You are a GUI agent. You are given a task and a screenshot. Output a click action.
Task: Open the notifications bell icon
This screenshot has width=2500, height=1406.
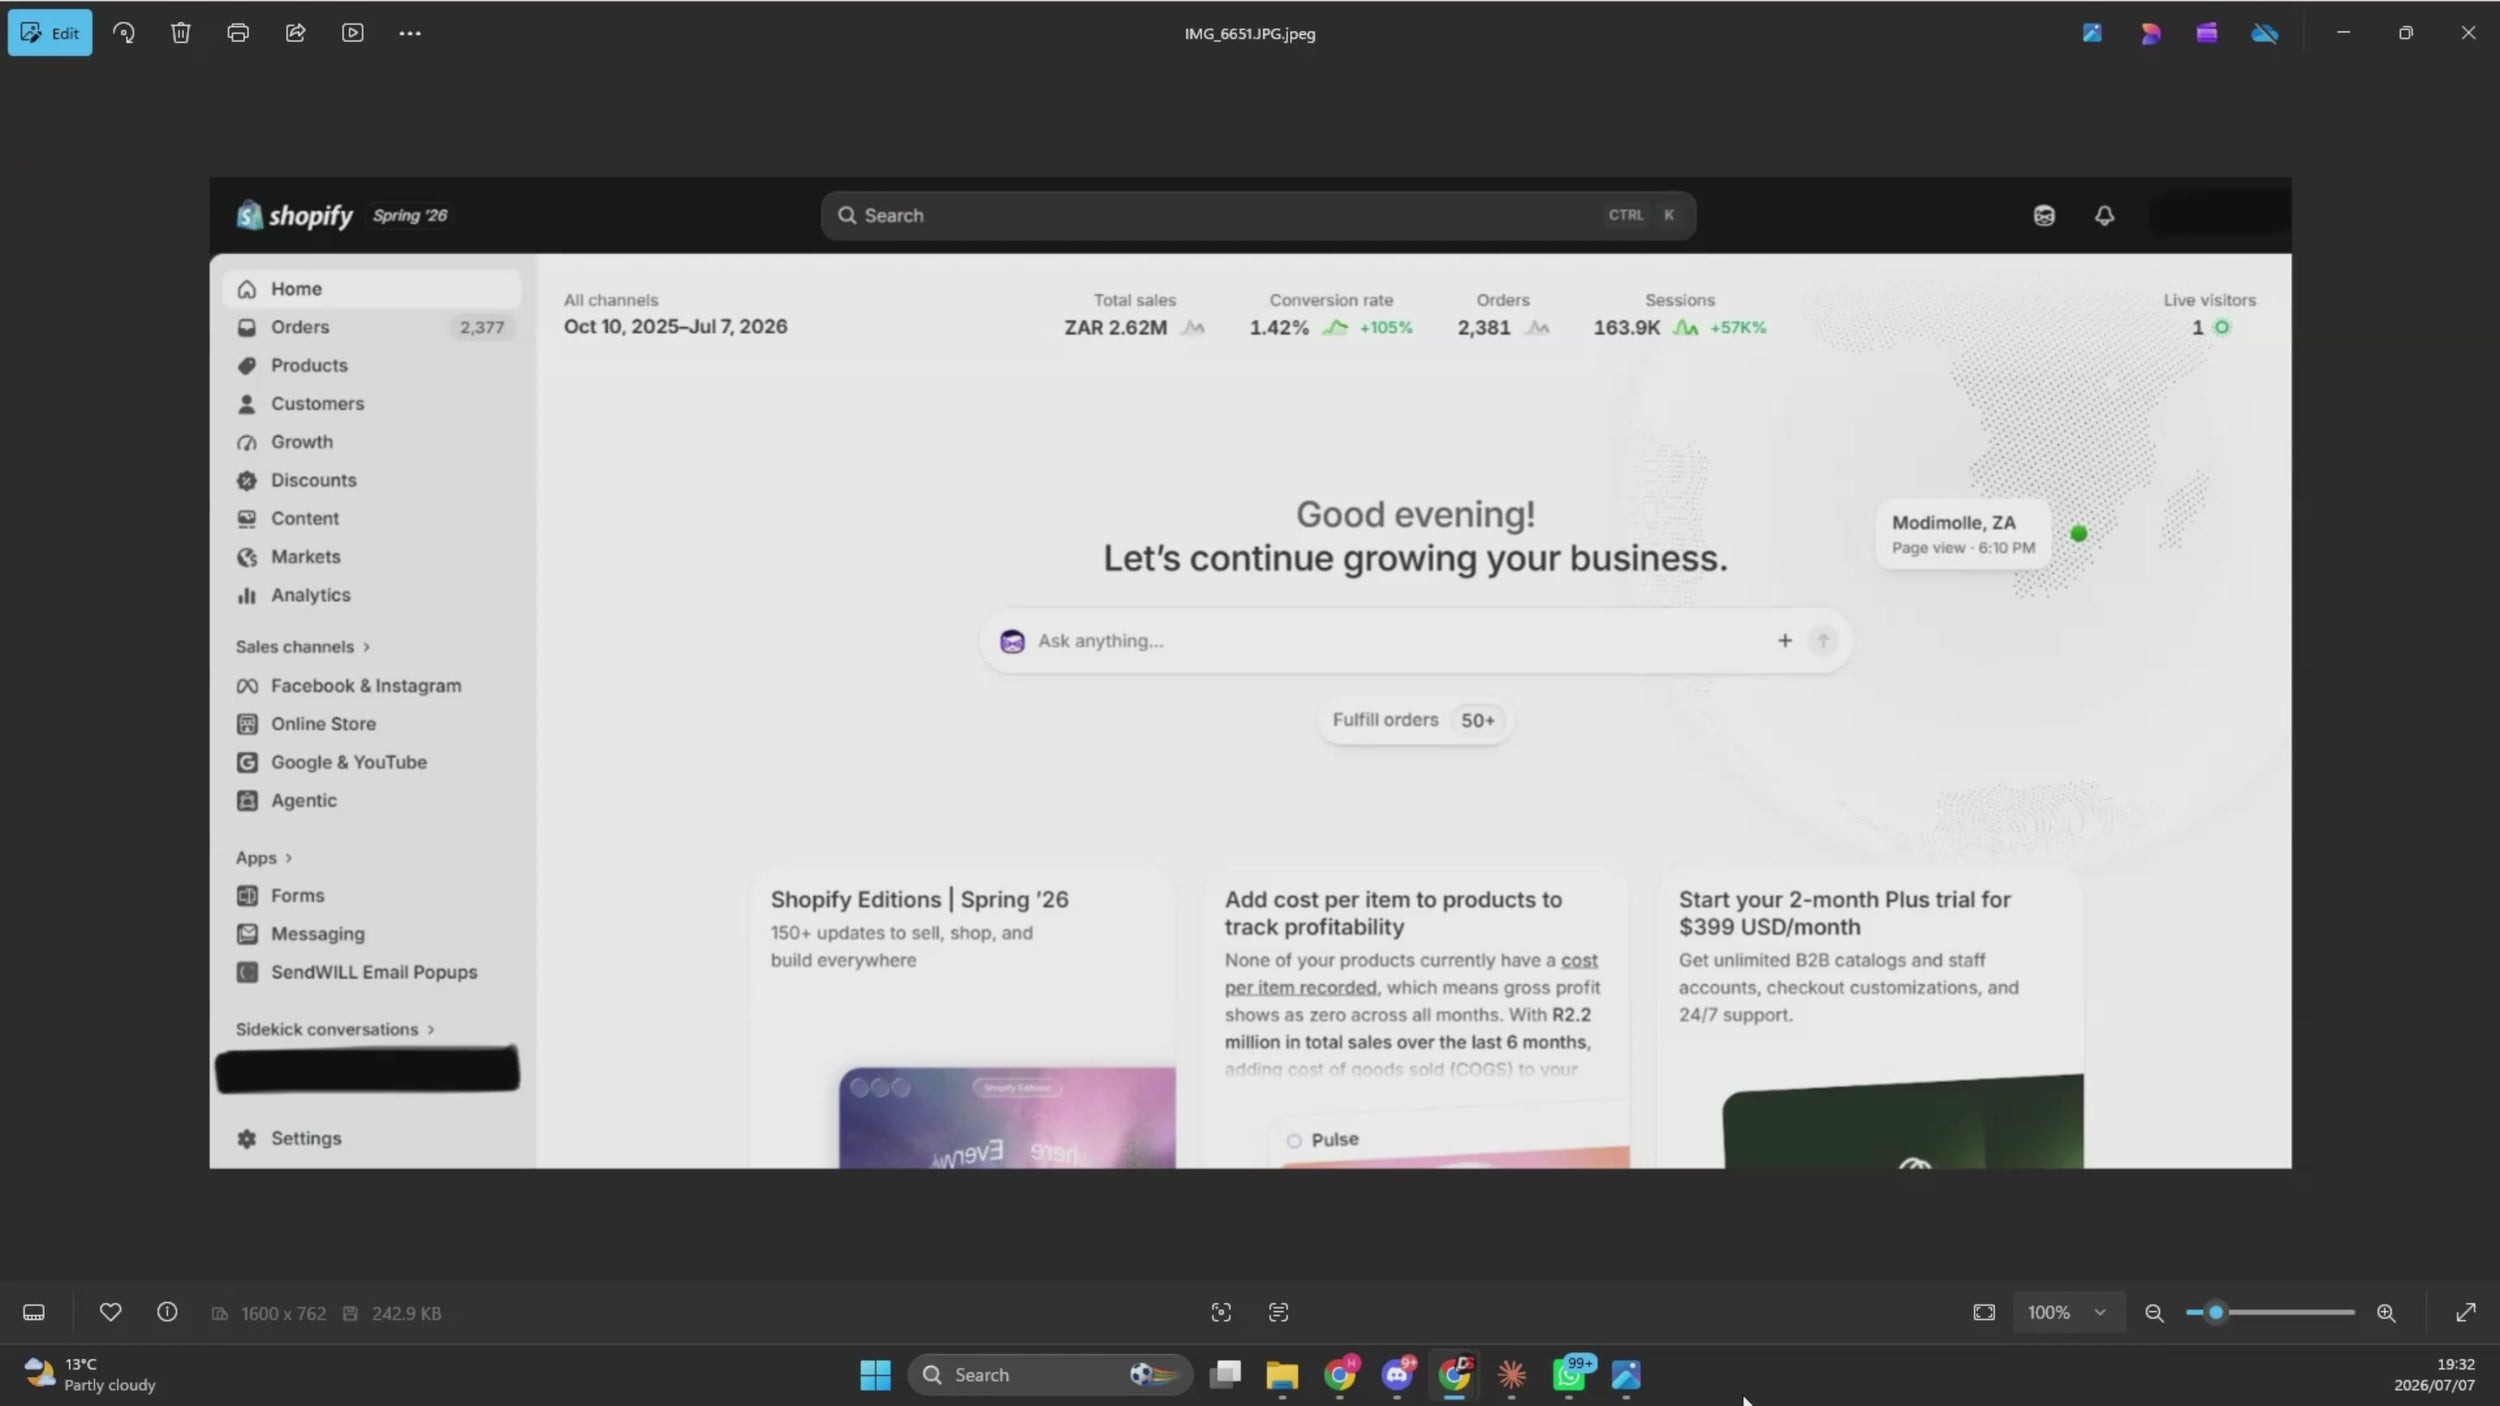[2104, 215]
